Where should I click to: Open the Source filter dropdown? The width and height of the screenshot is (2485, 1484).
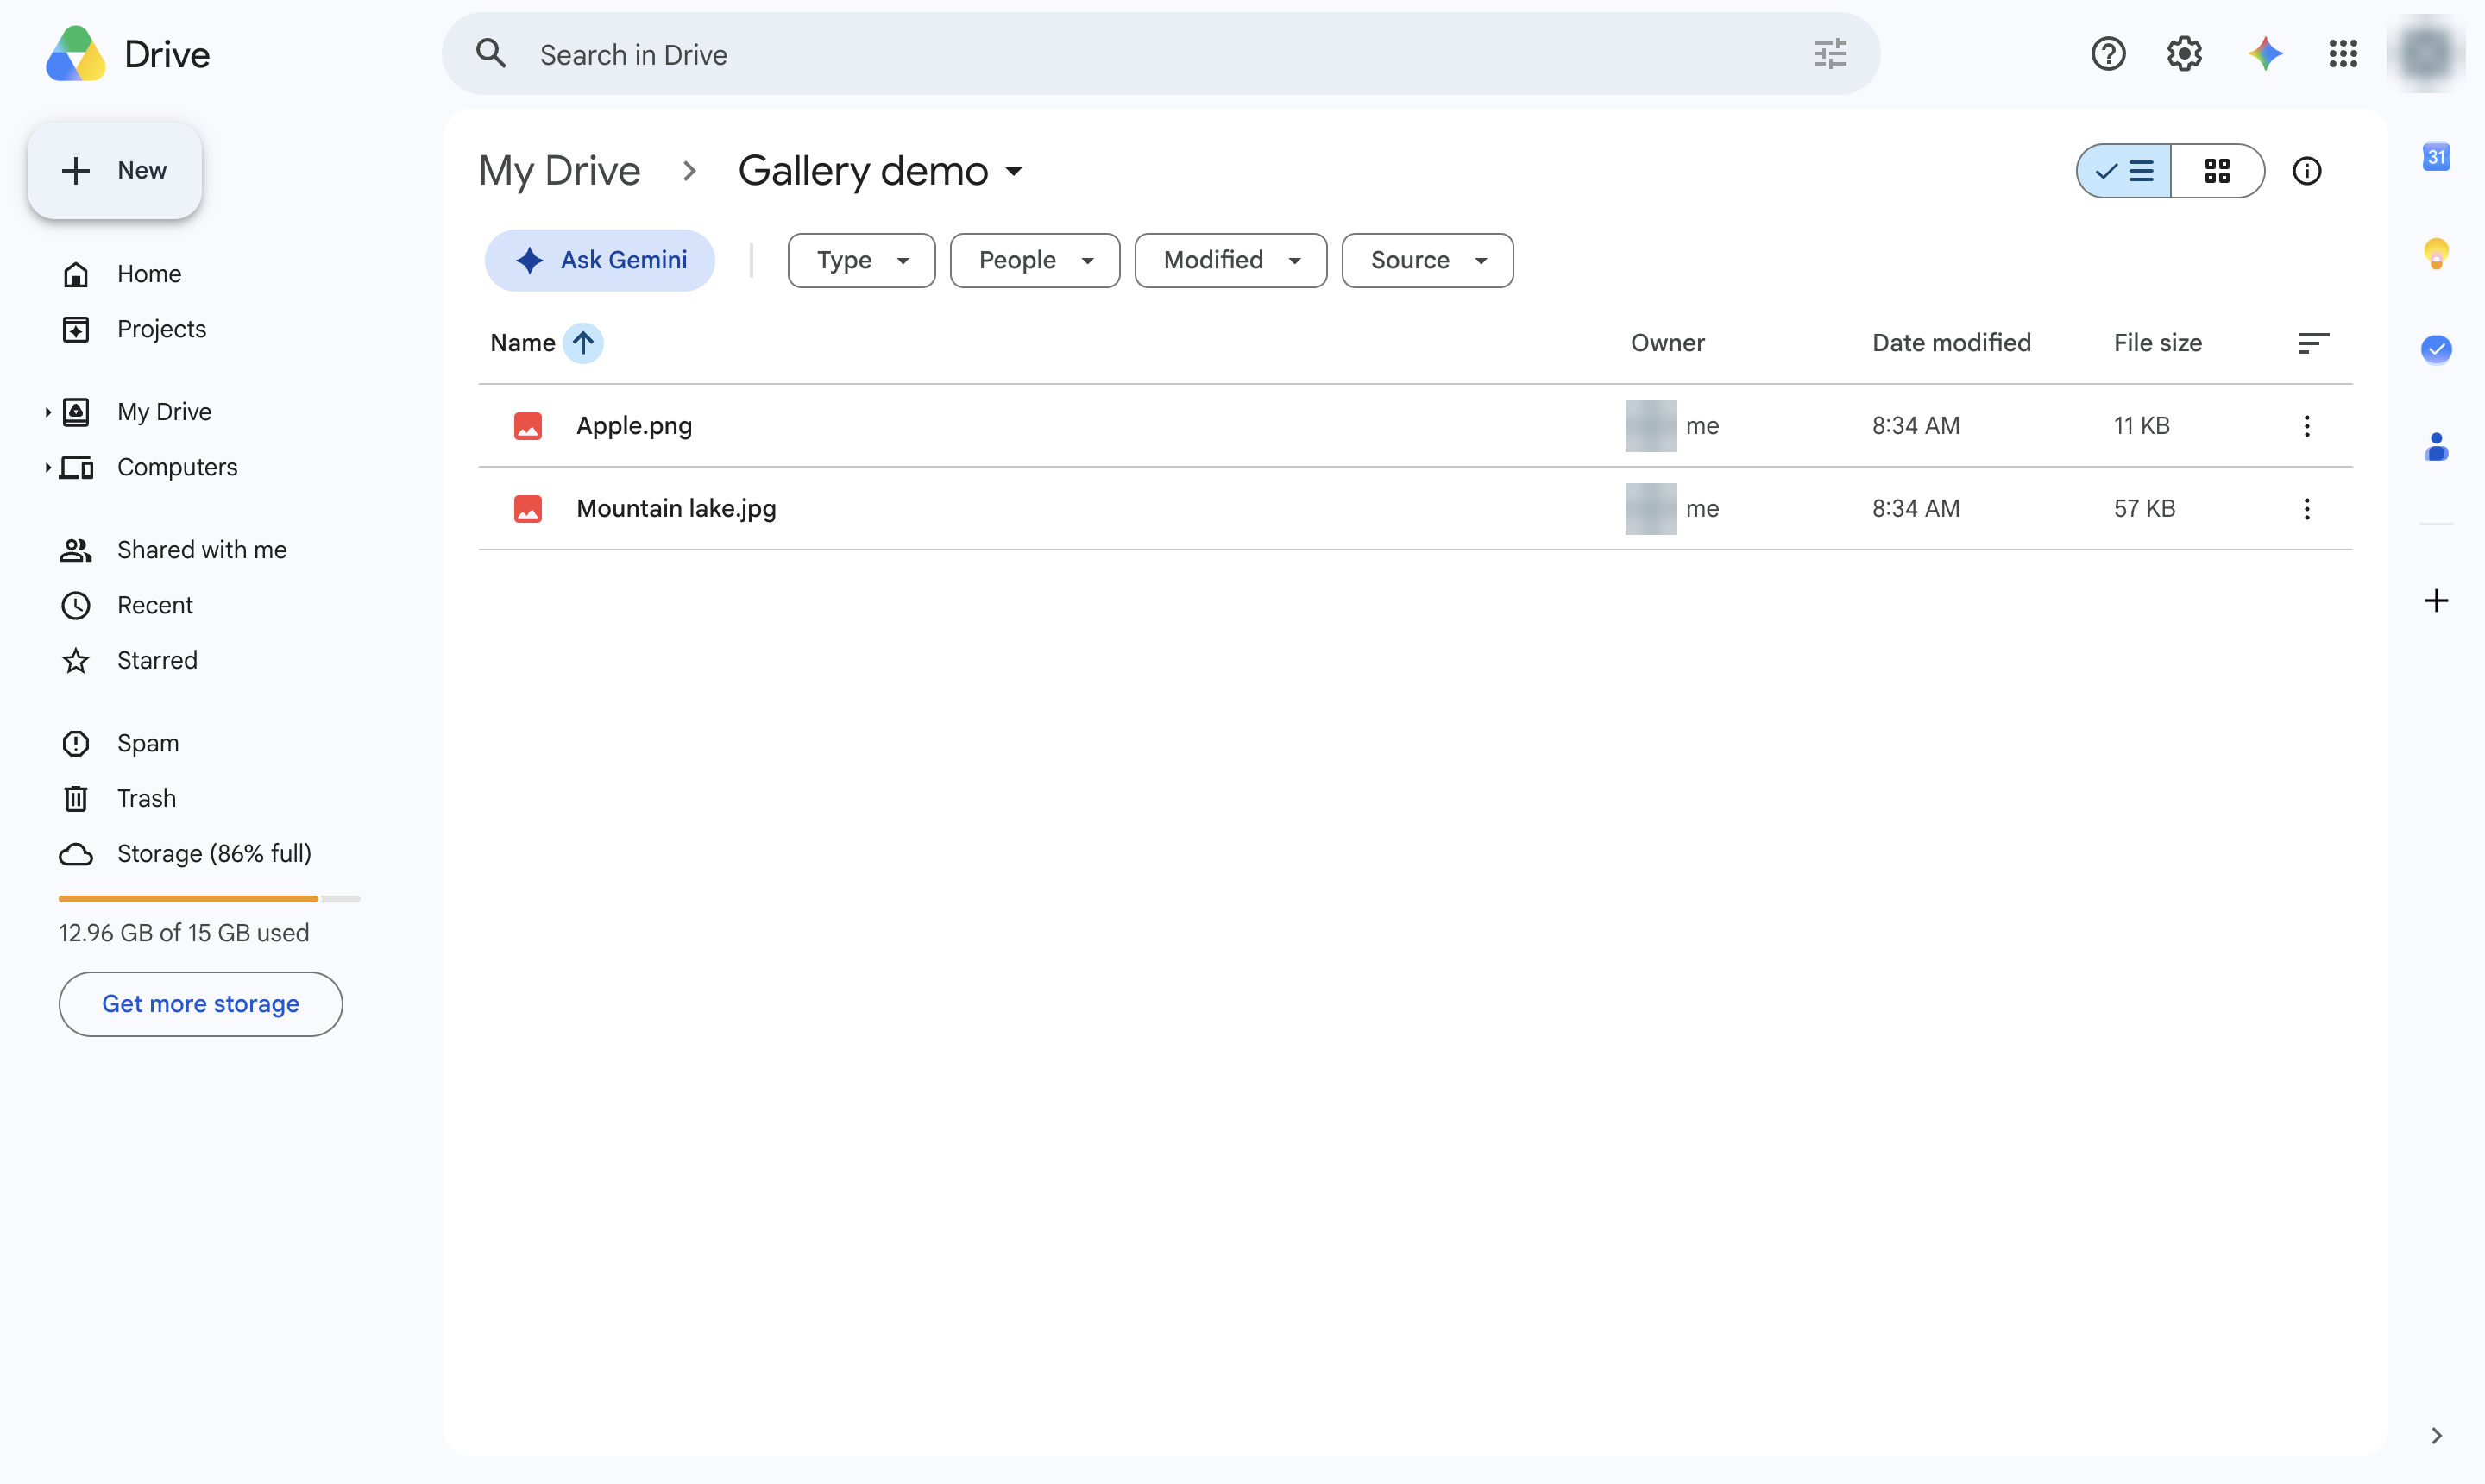1427,260
